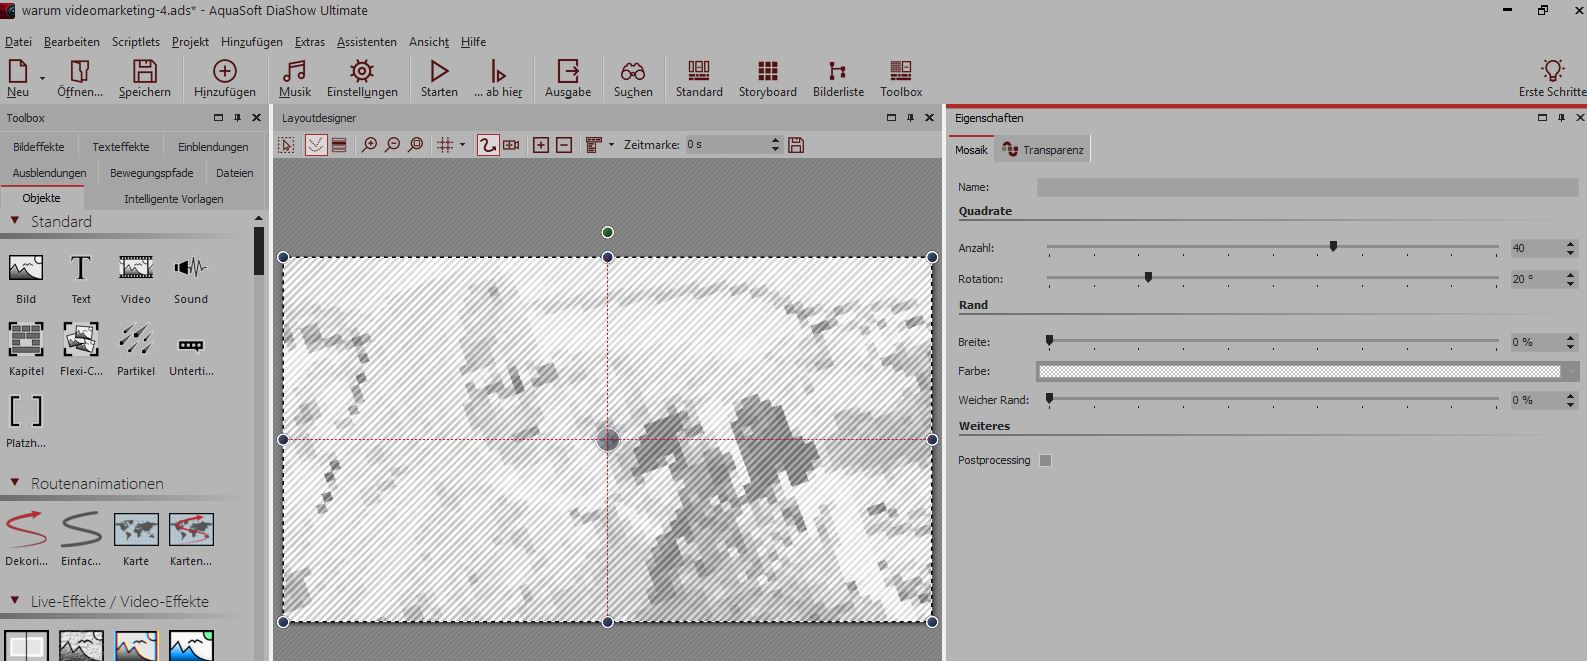
Task: Select the Flexi-Collage object icon
Action: coord(80,340)
